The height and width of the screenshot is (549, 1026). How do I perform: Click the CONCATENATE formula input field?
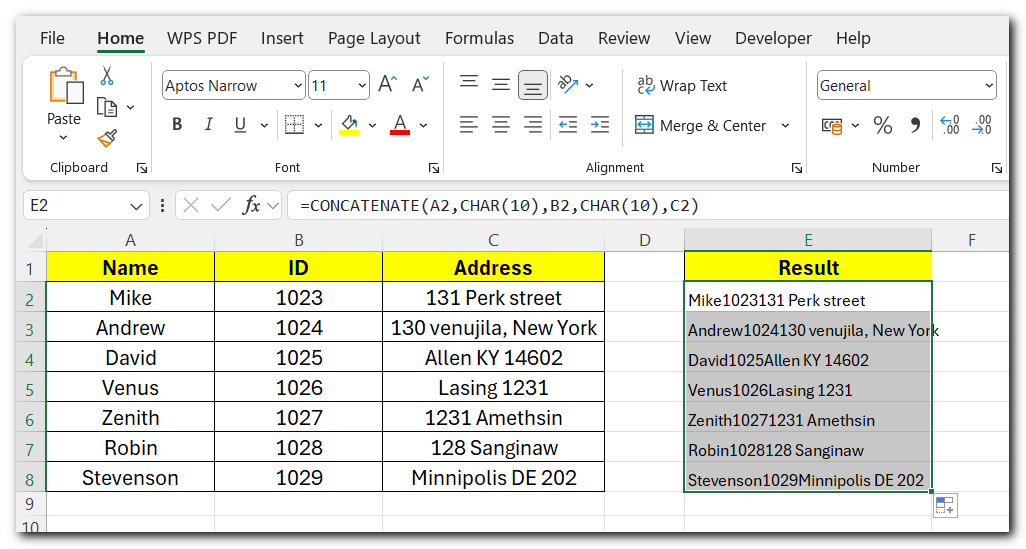[649, 205]
